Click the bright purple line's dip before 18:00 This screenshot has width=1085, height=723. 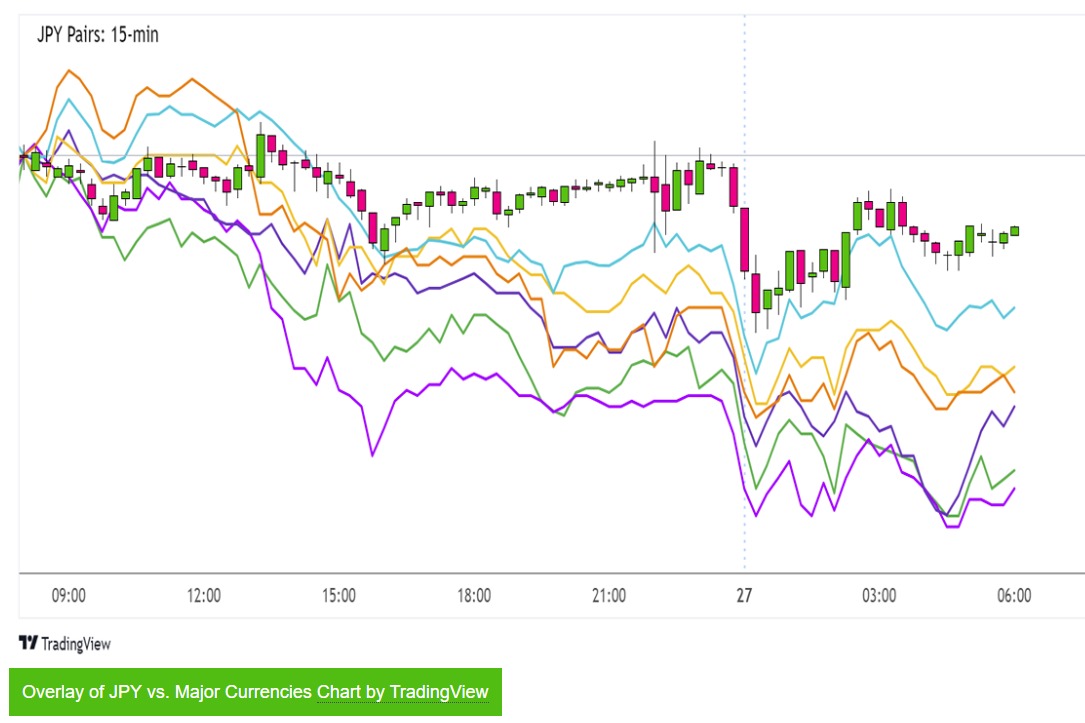(x=372, y=455)
